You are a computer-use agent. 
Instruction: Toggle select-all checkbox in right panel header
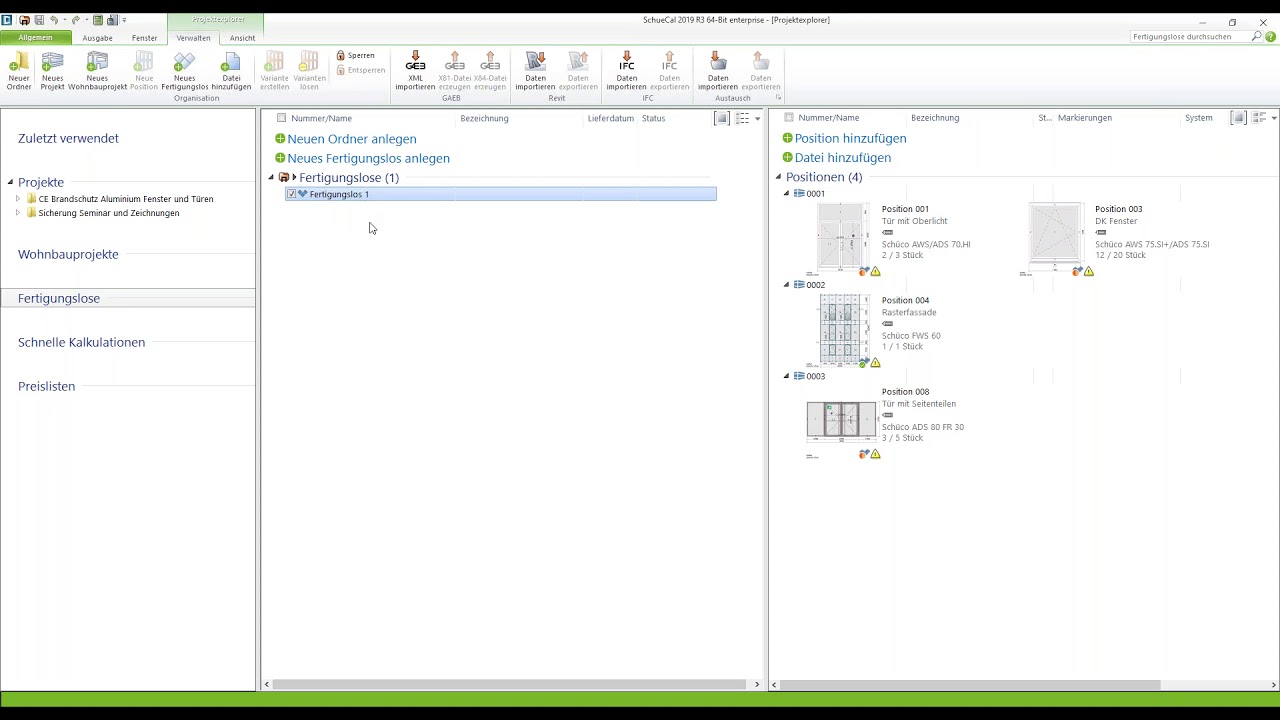(789, 118)
